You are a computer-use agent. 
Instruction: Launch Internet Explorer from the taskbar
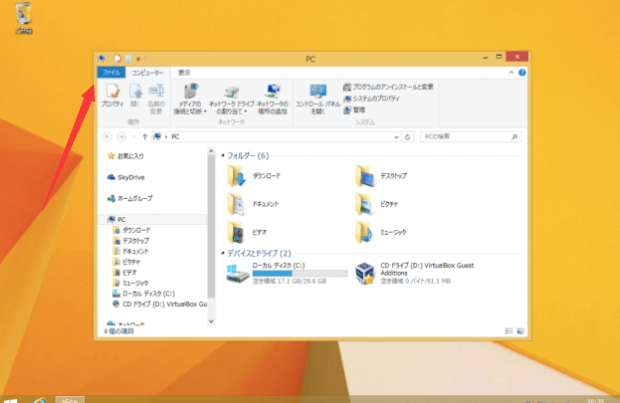pos(40,400)
